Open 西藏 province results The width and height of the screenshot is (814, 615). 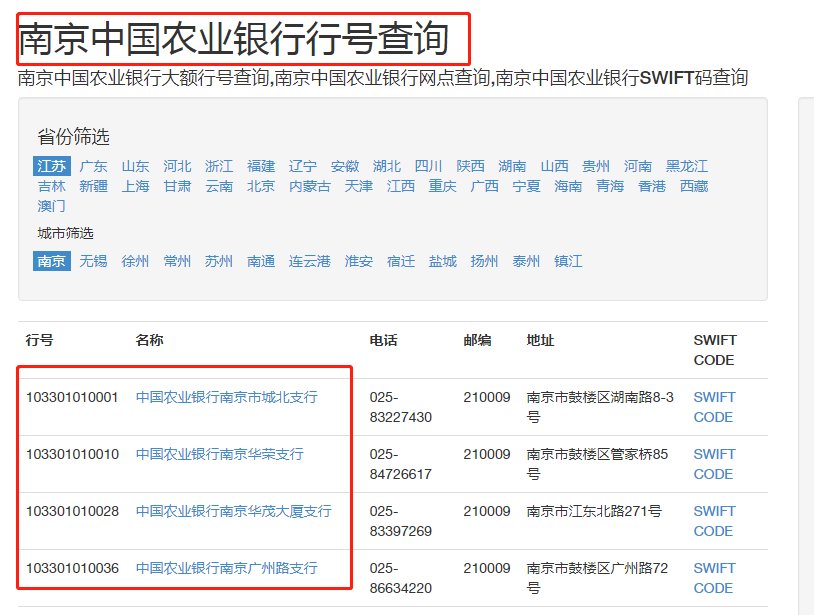click(x=694, y=186)
